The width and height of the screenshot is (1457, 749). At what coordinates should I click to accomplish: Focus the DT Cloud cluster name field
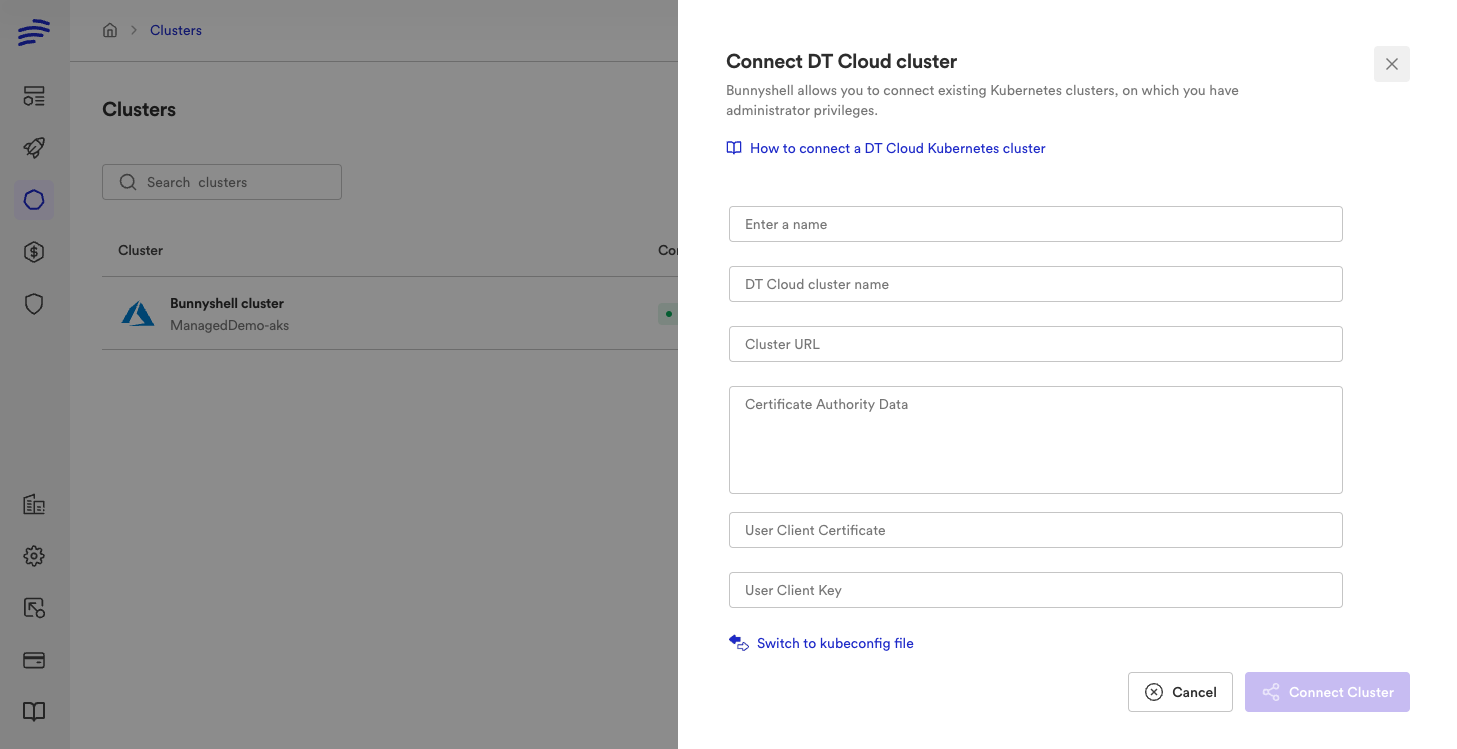coord(1036,284)
